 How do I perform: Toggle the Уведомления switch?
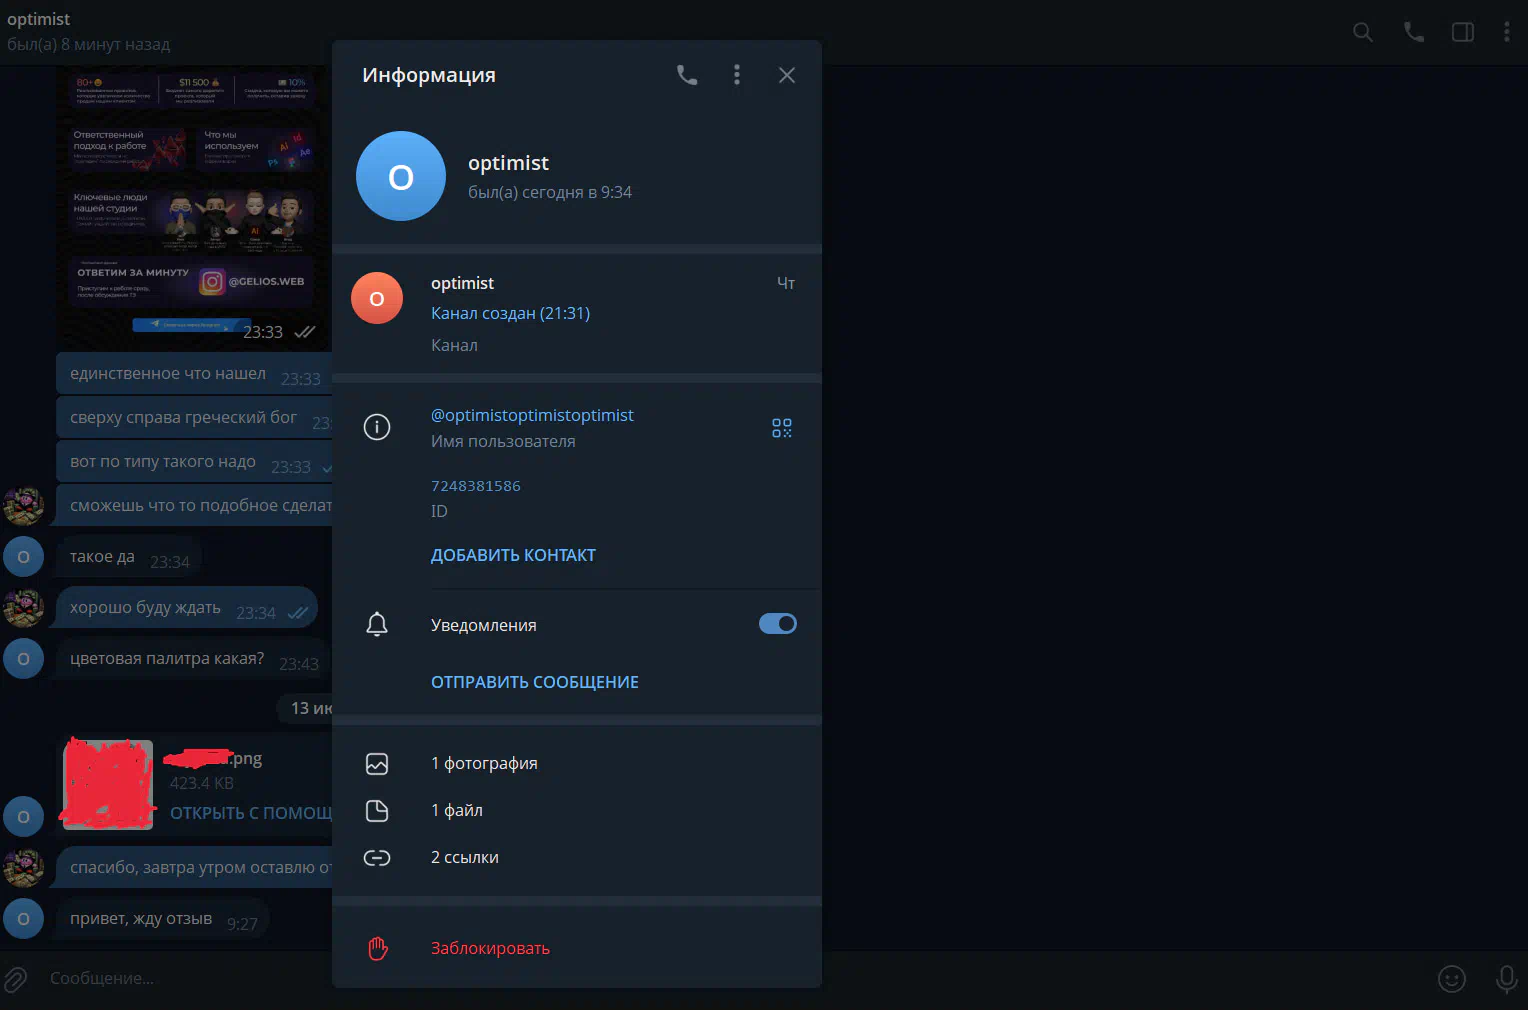click(x=778, y=624)
